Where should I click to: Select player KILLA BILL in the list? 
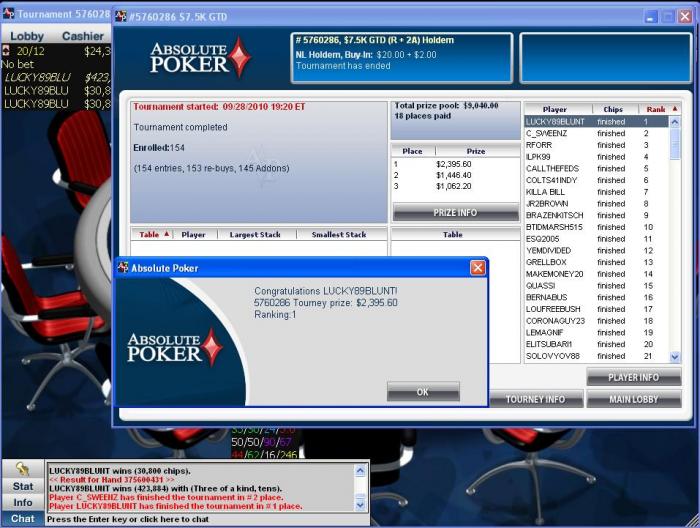596,192
